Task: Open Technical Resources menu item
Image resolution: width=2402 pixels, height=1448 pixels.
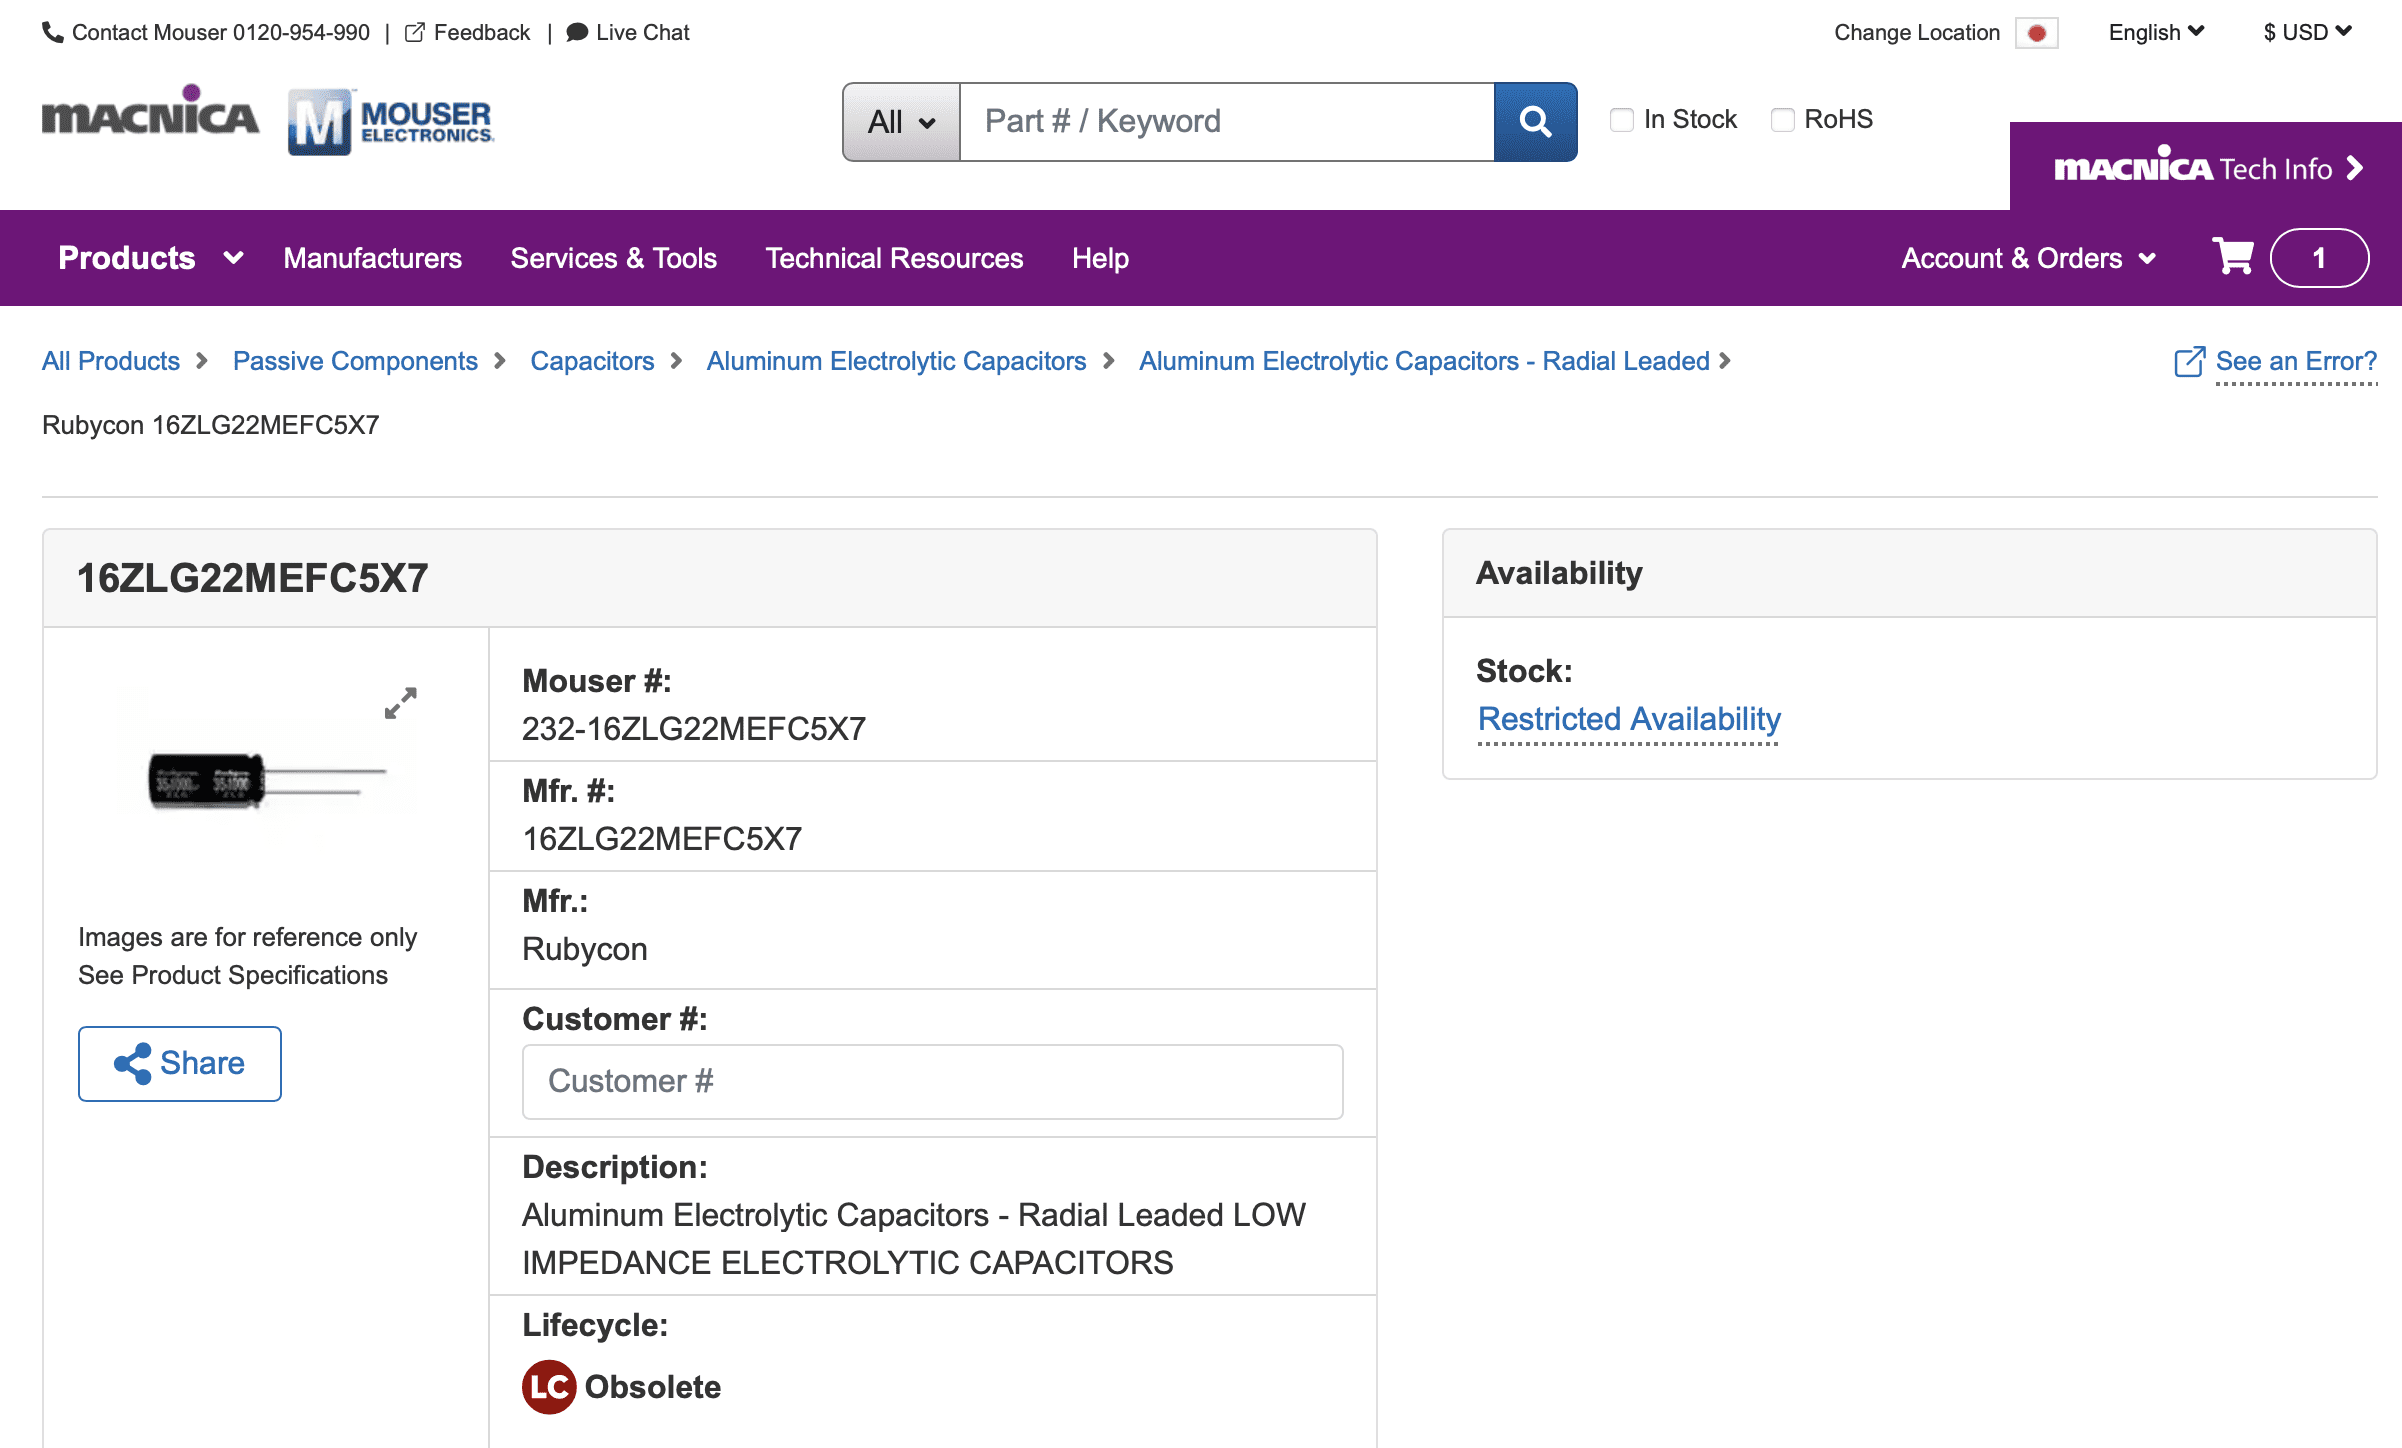Action: (894, 258)
